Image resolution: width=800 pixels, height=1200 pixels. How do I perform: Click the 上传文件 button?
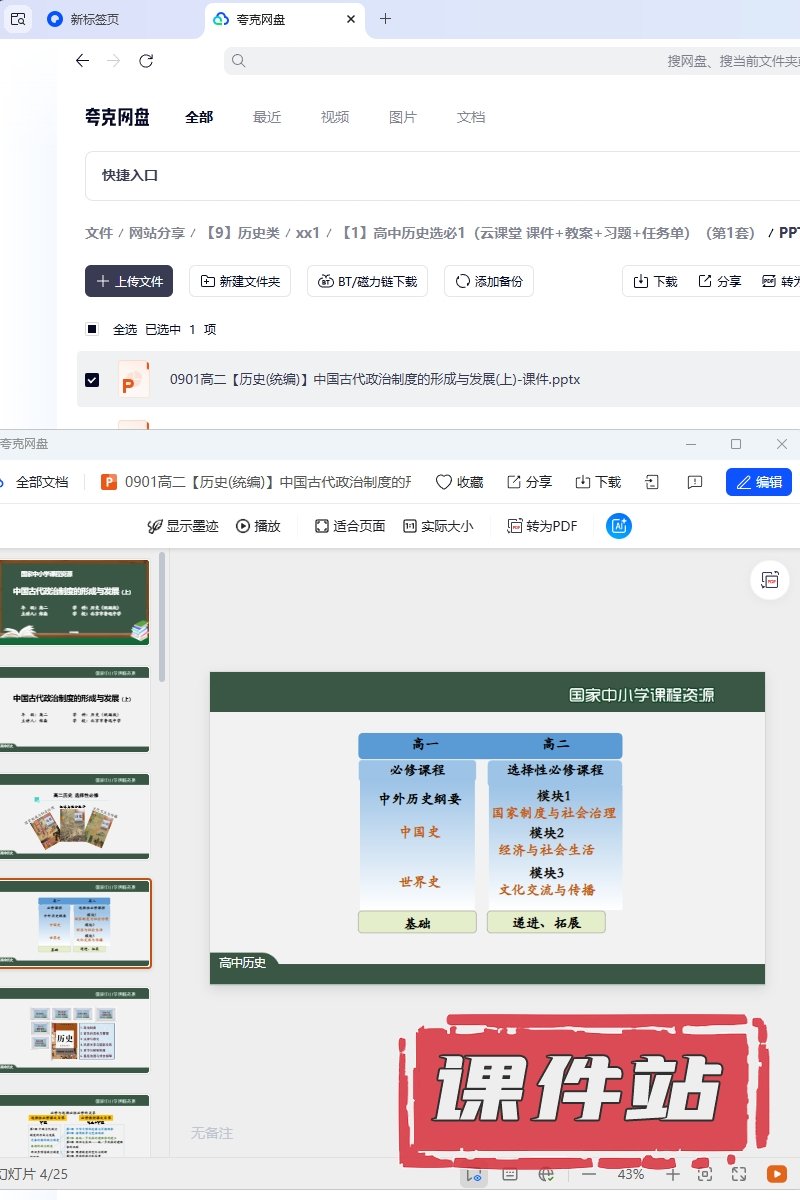tap(129, 282)
